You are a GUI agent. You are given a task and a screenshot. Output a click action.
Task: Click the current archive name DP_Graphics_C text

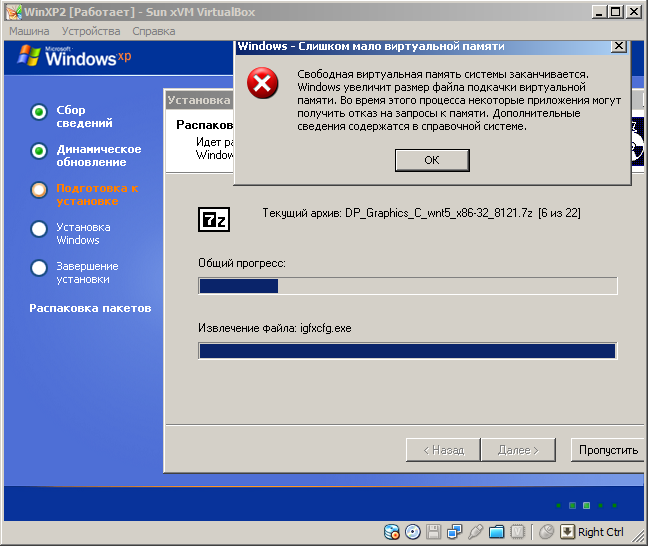pos(439,213)
